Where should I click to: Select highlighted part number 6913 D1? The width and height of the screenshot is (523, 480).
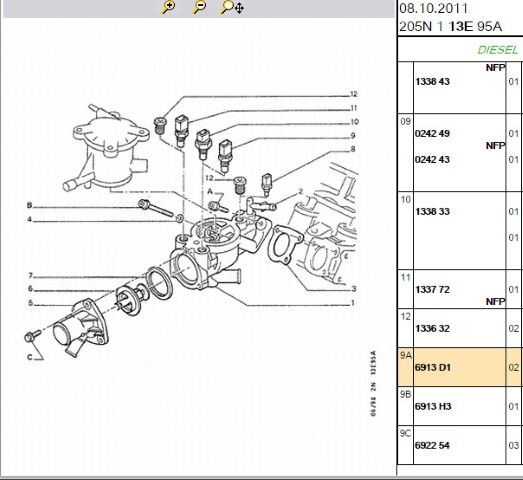point(433,368)
